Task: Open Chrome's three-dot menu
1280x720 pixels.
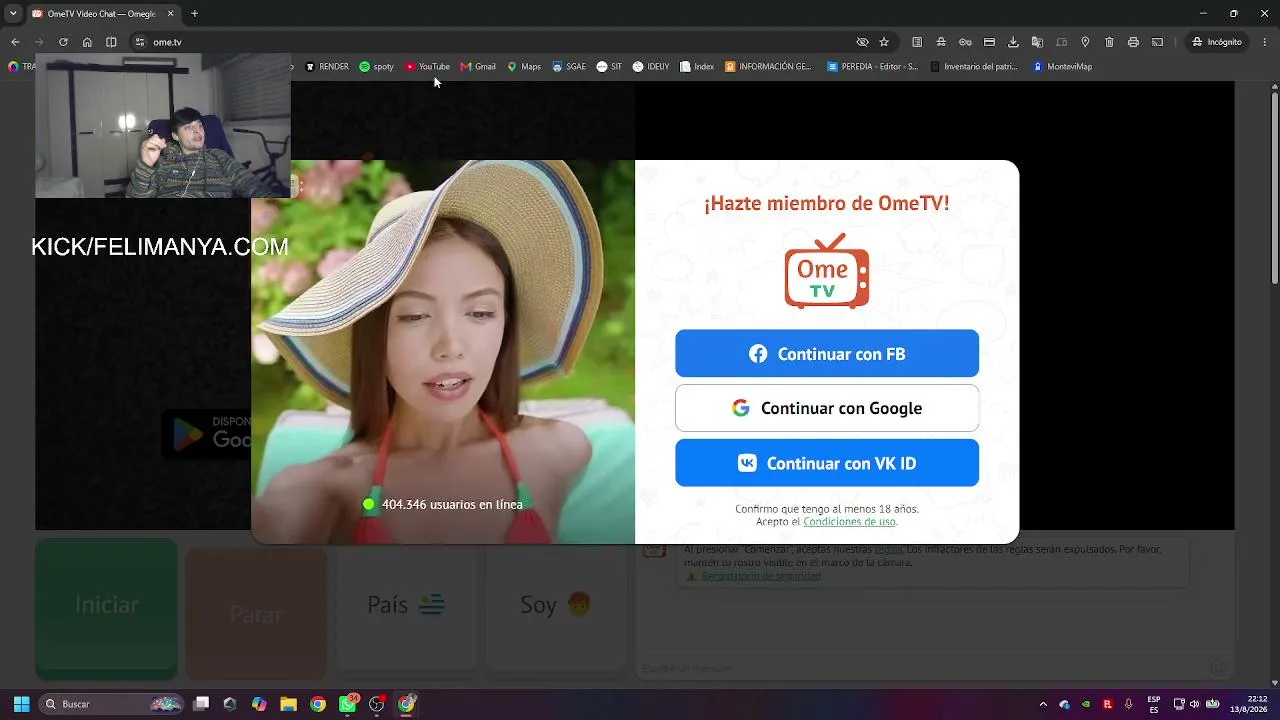Action: (x=1264, y=42)
